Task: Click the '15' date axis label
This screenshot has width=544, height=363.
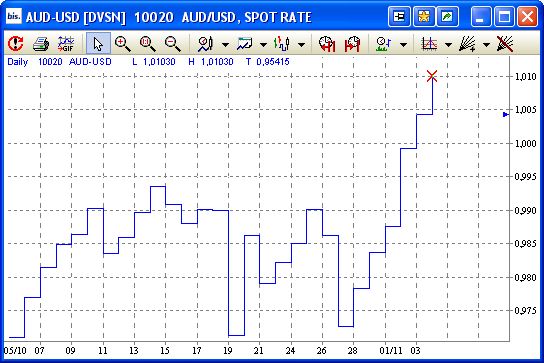Action: [x=165, y=351]
